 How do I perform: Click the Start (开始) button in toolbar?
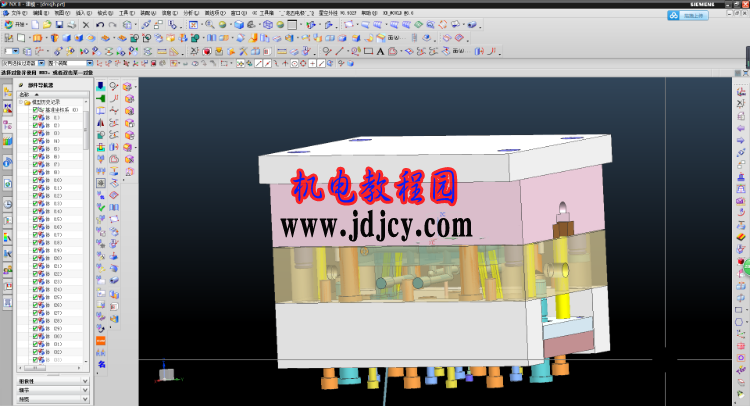tap(13, 24)
